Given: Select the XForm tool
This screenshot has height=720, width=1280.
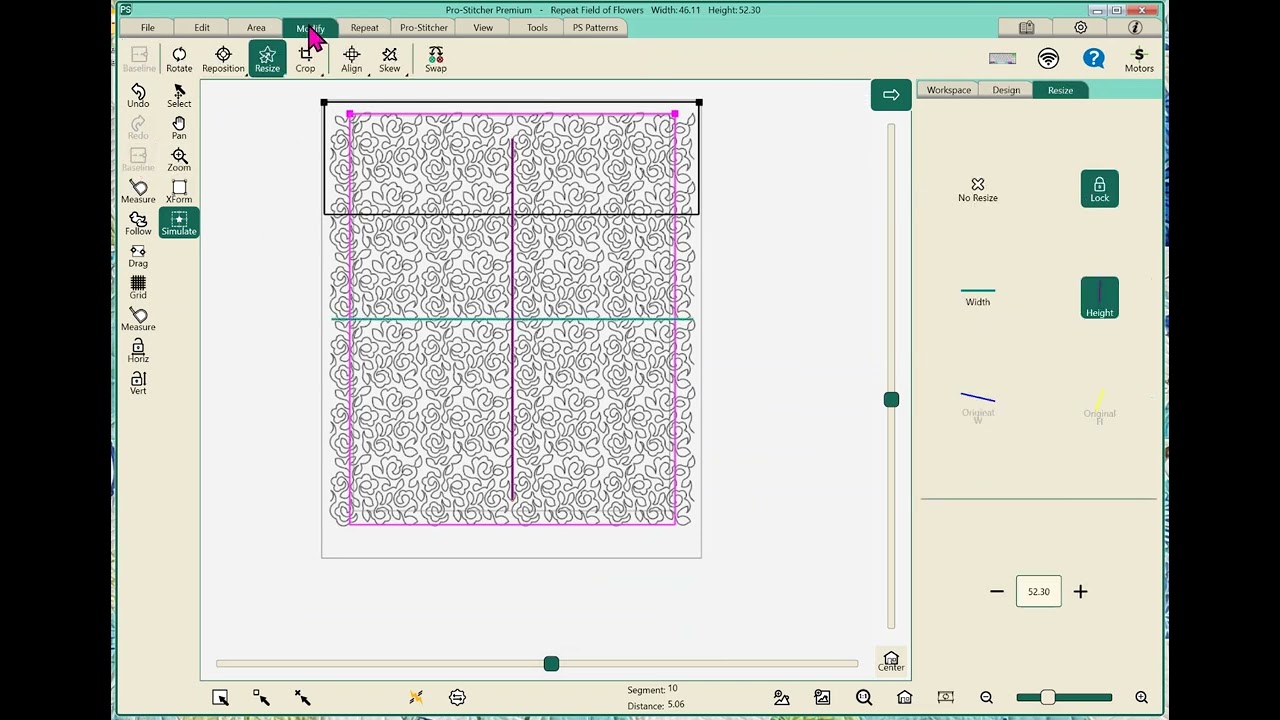Looking at the screenshot, I should tap(179, 192).
